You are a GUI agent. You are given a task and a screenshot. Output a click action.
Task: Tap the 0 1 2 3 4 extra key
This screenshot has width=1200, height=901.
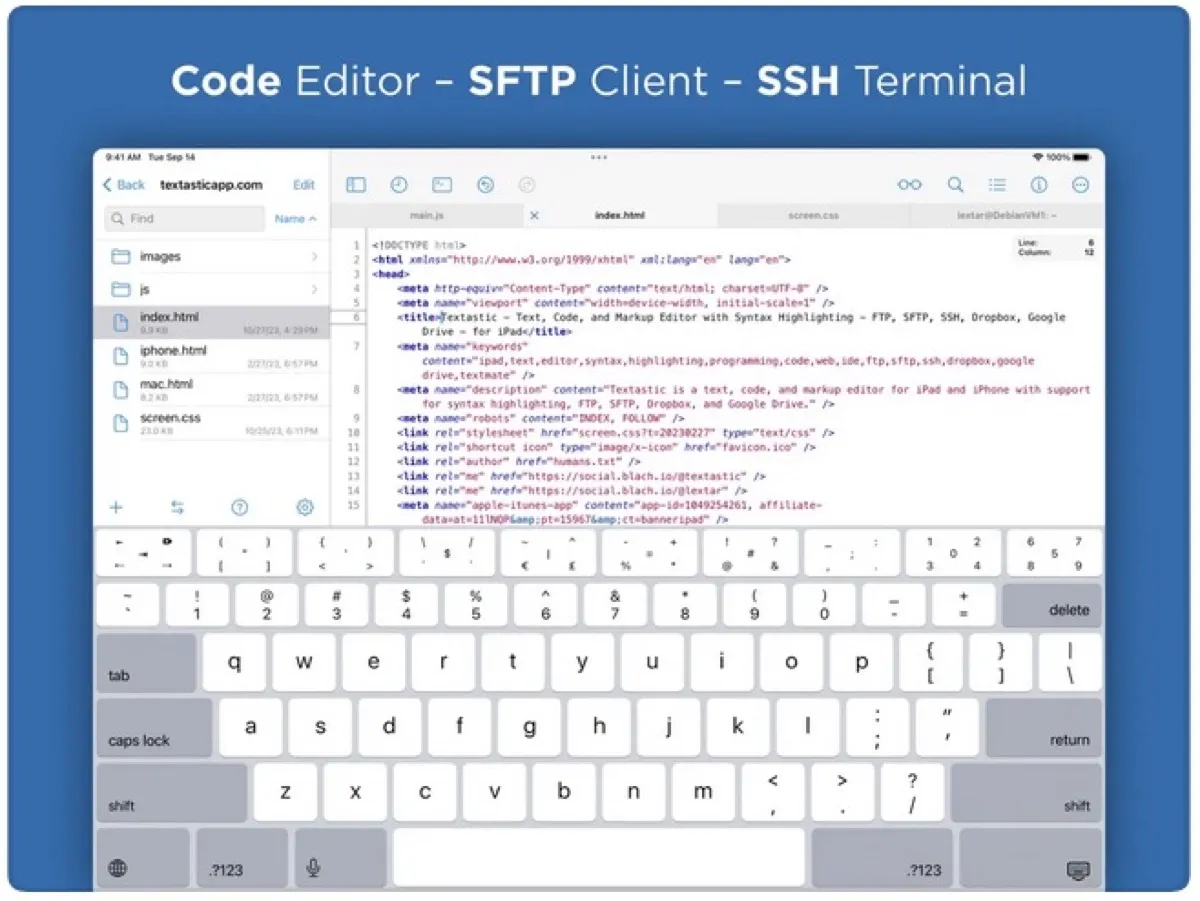(x=951, y=553)
